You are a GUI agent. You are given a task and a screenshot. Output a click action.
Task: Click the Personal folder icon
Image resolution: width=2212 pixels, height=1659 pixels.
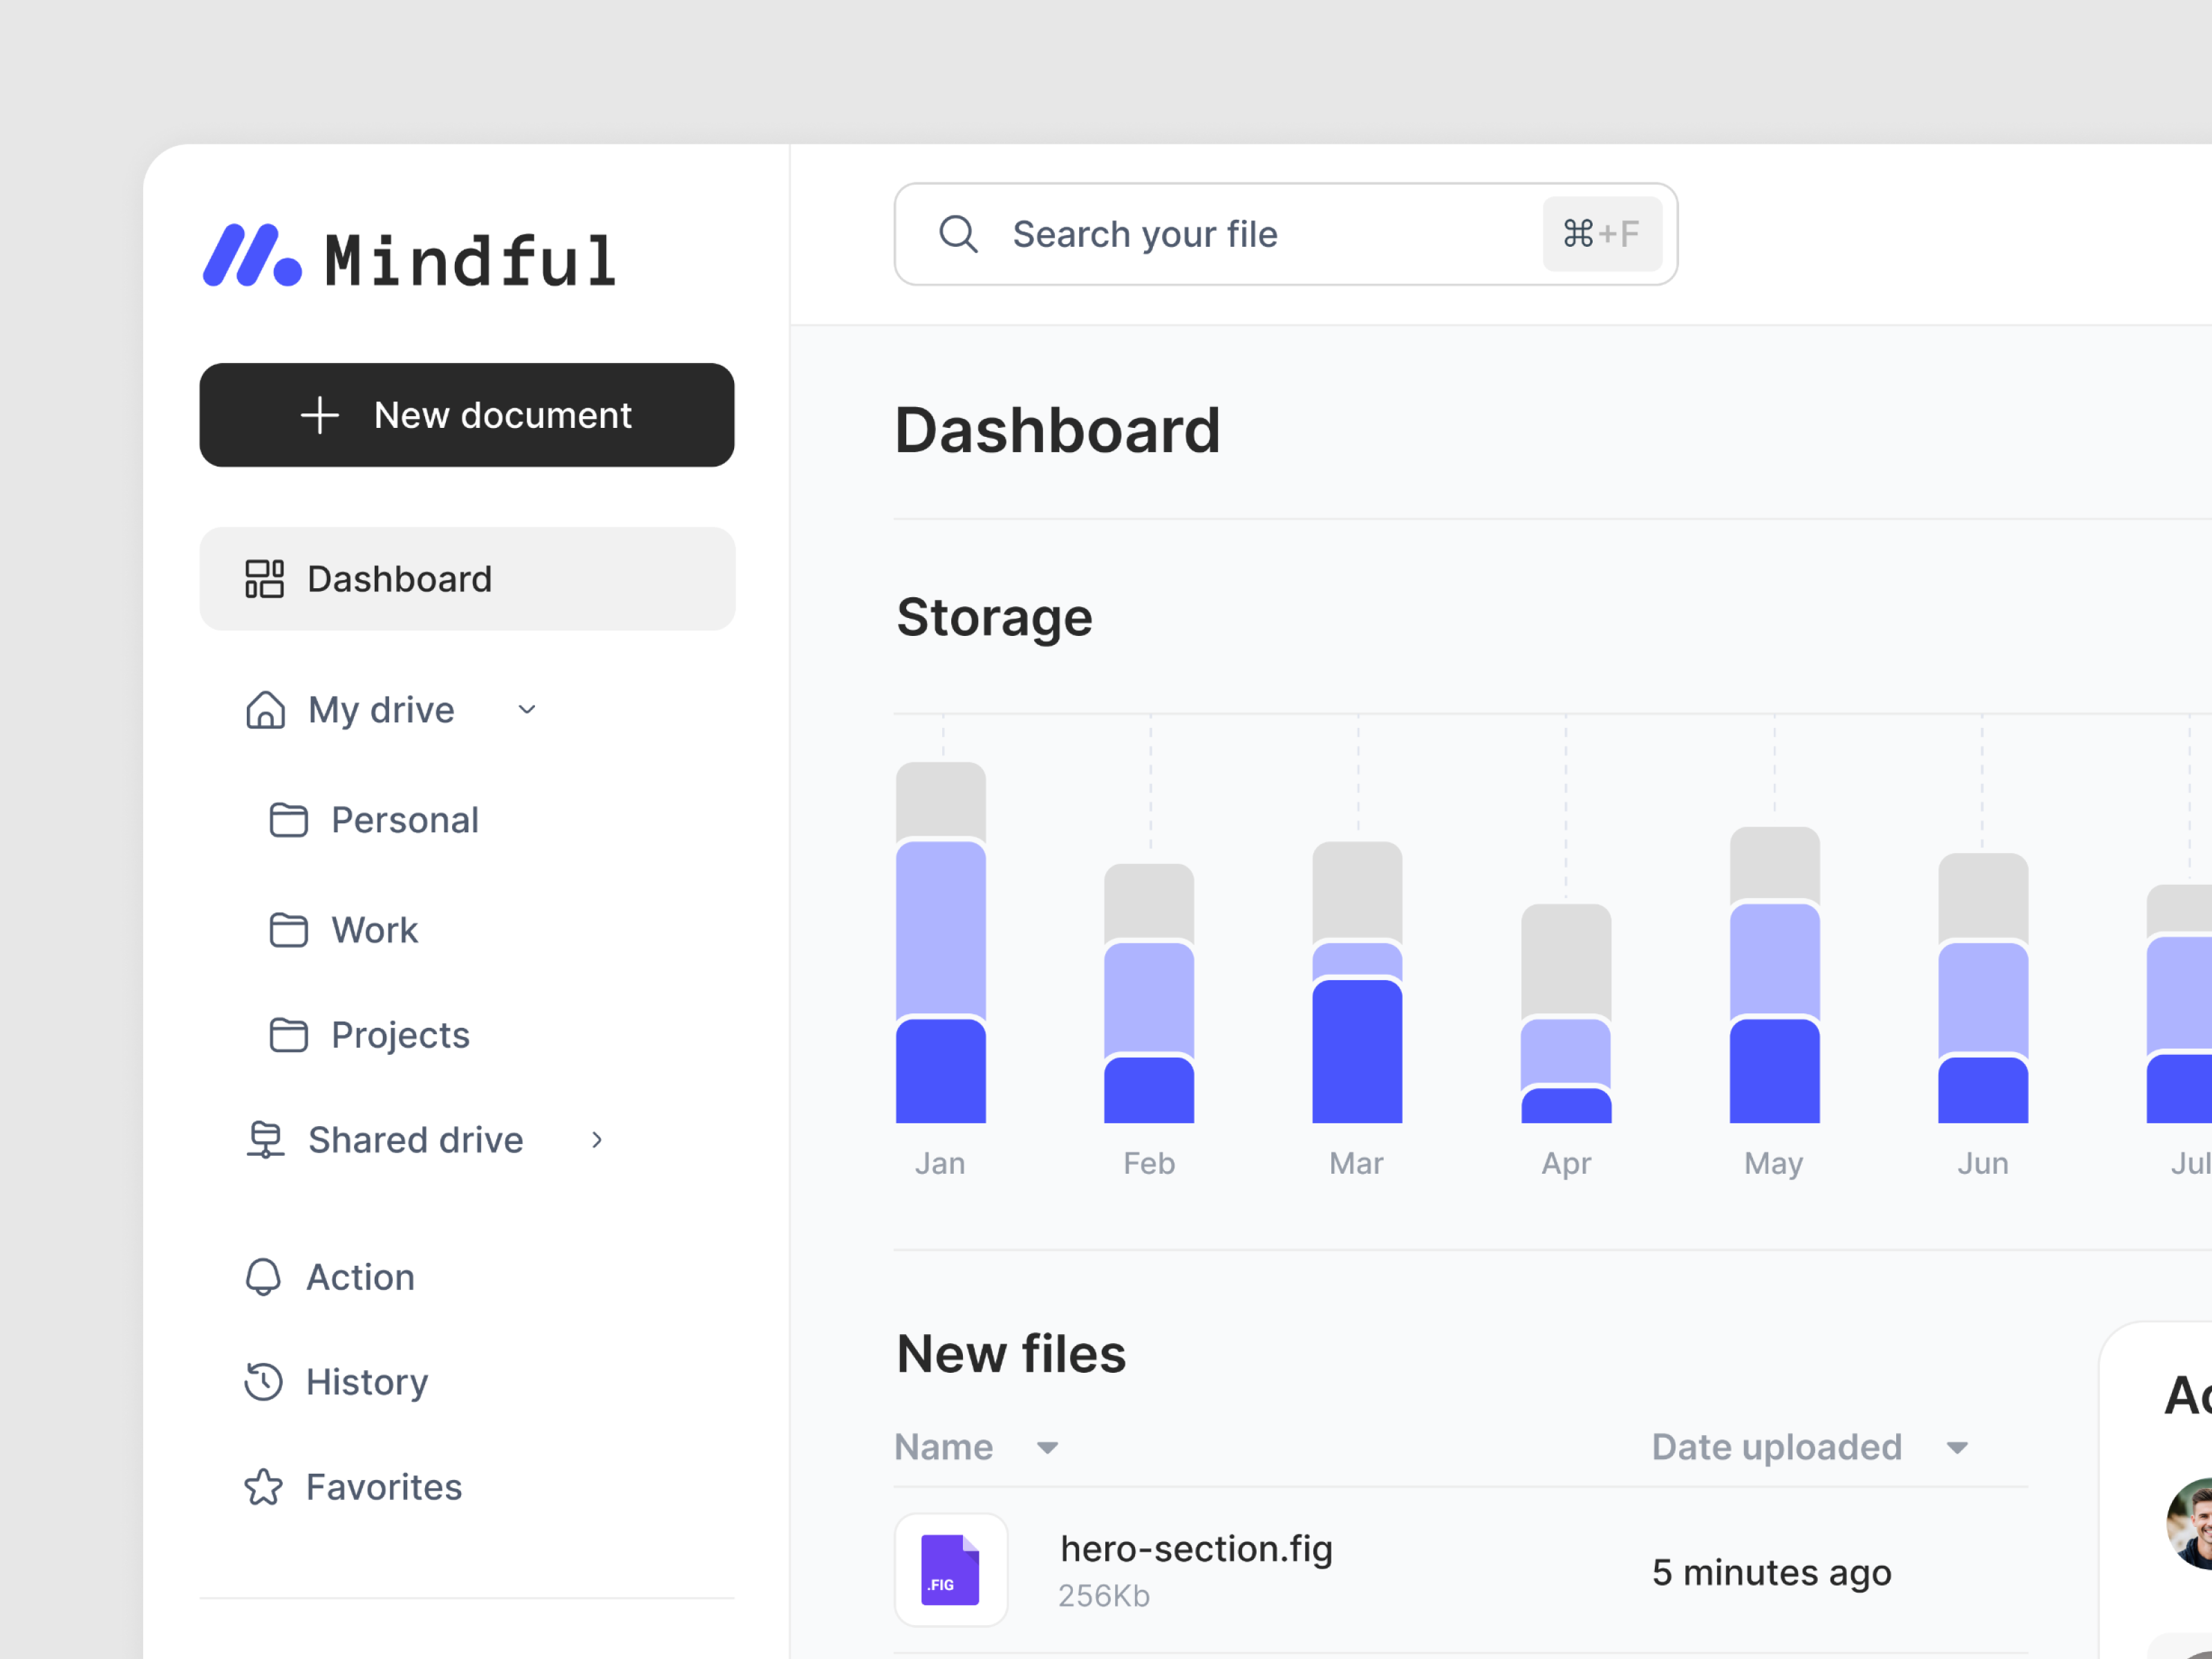tap(289, 820)
